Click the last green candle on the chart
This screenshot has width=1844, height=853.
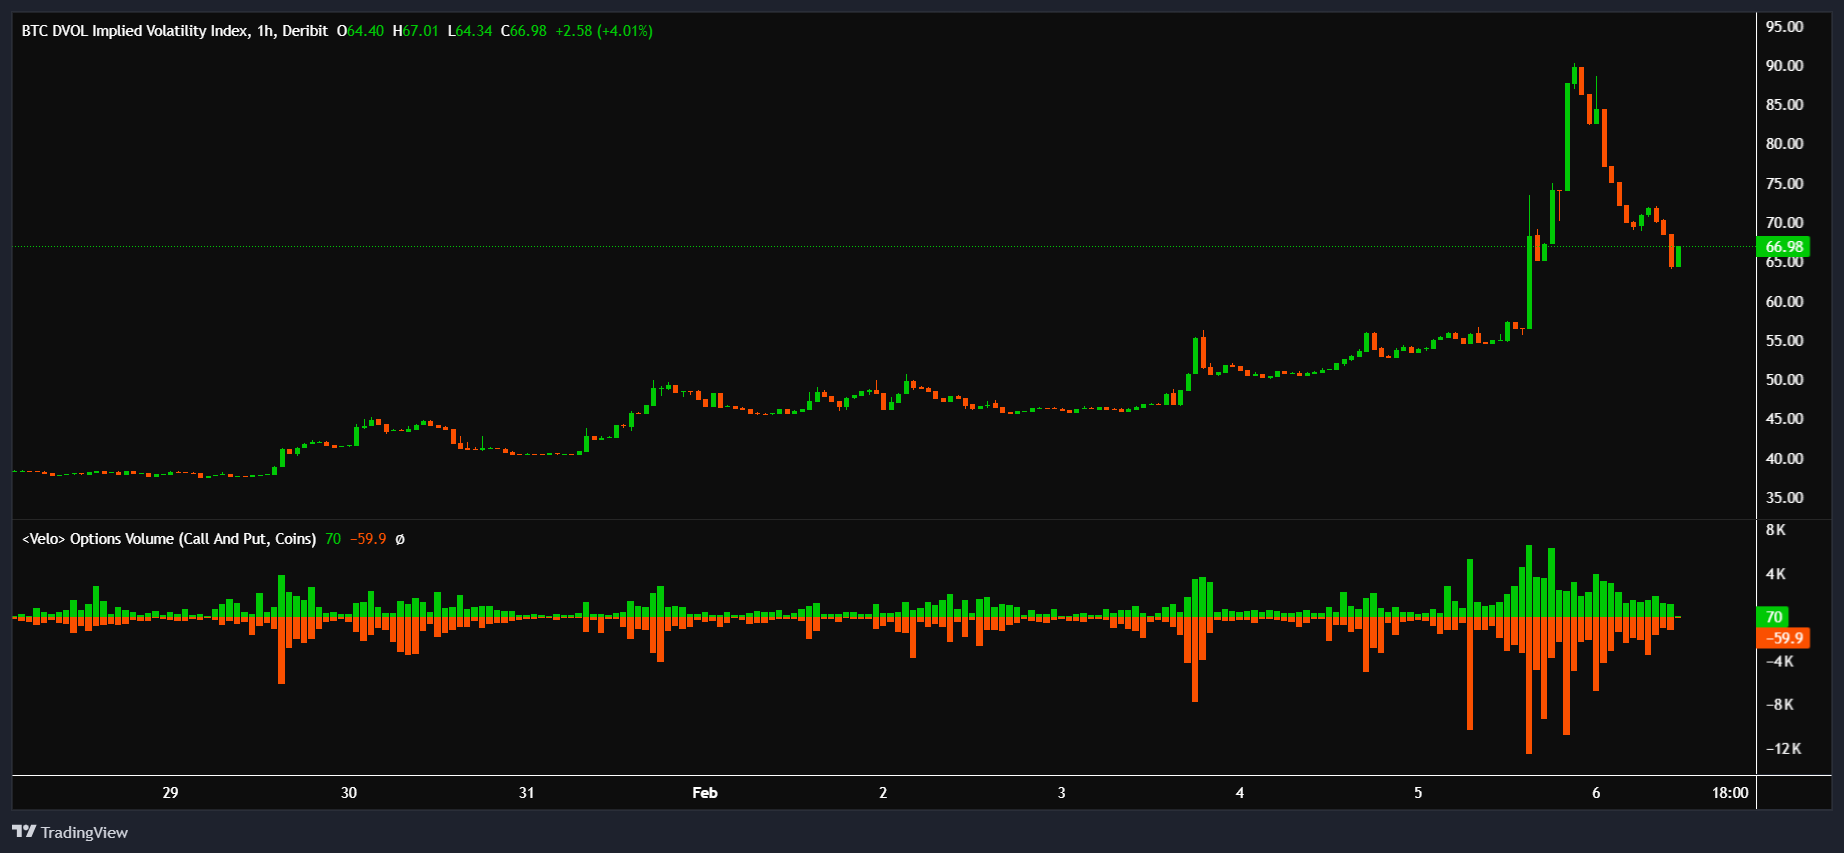(x=1678, y=257)
